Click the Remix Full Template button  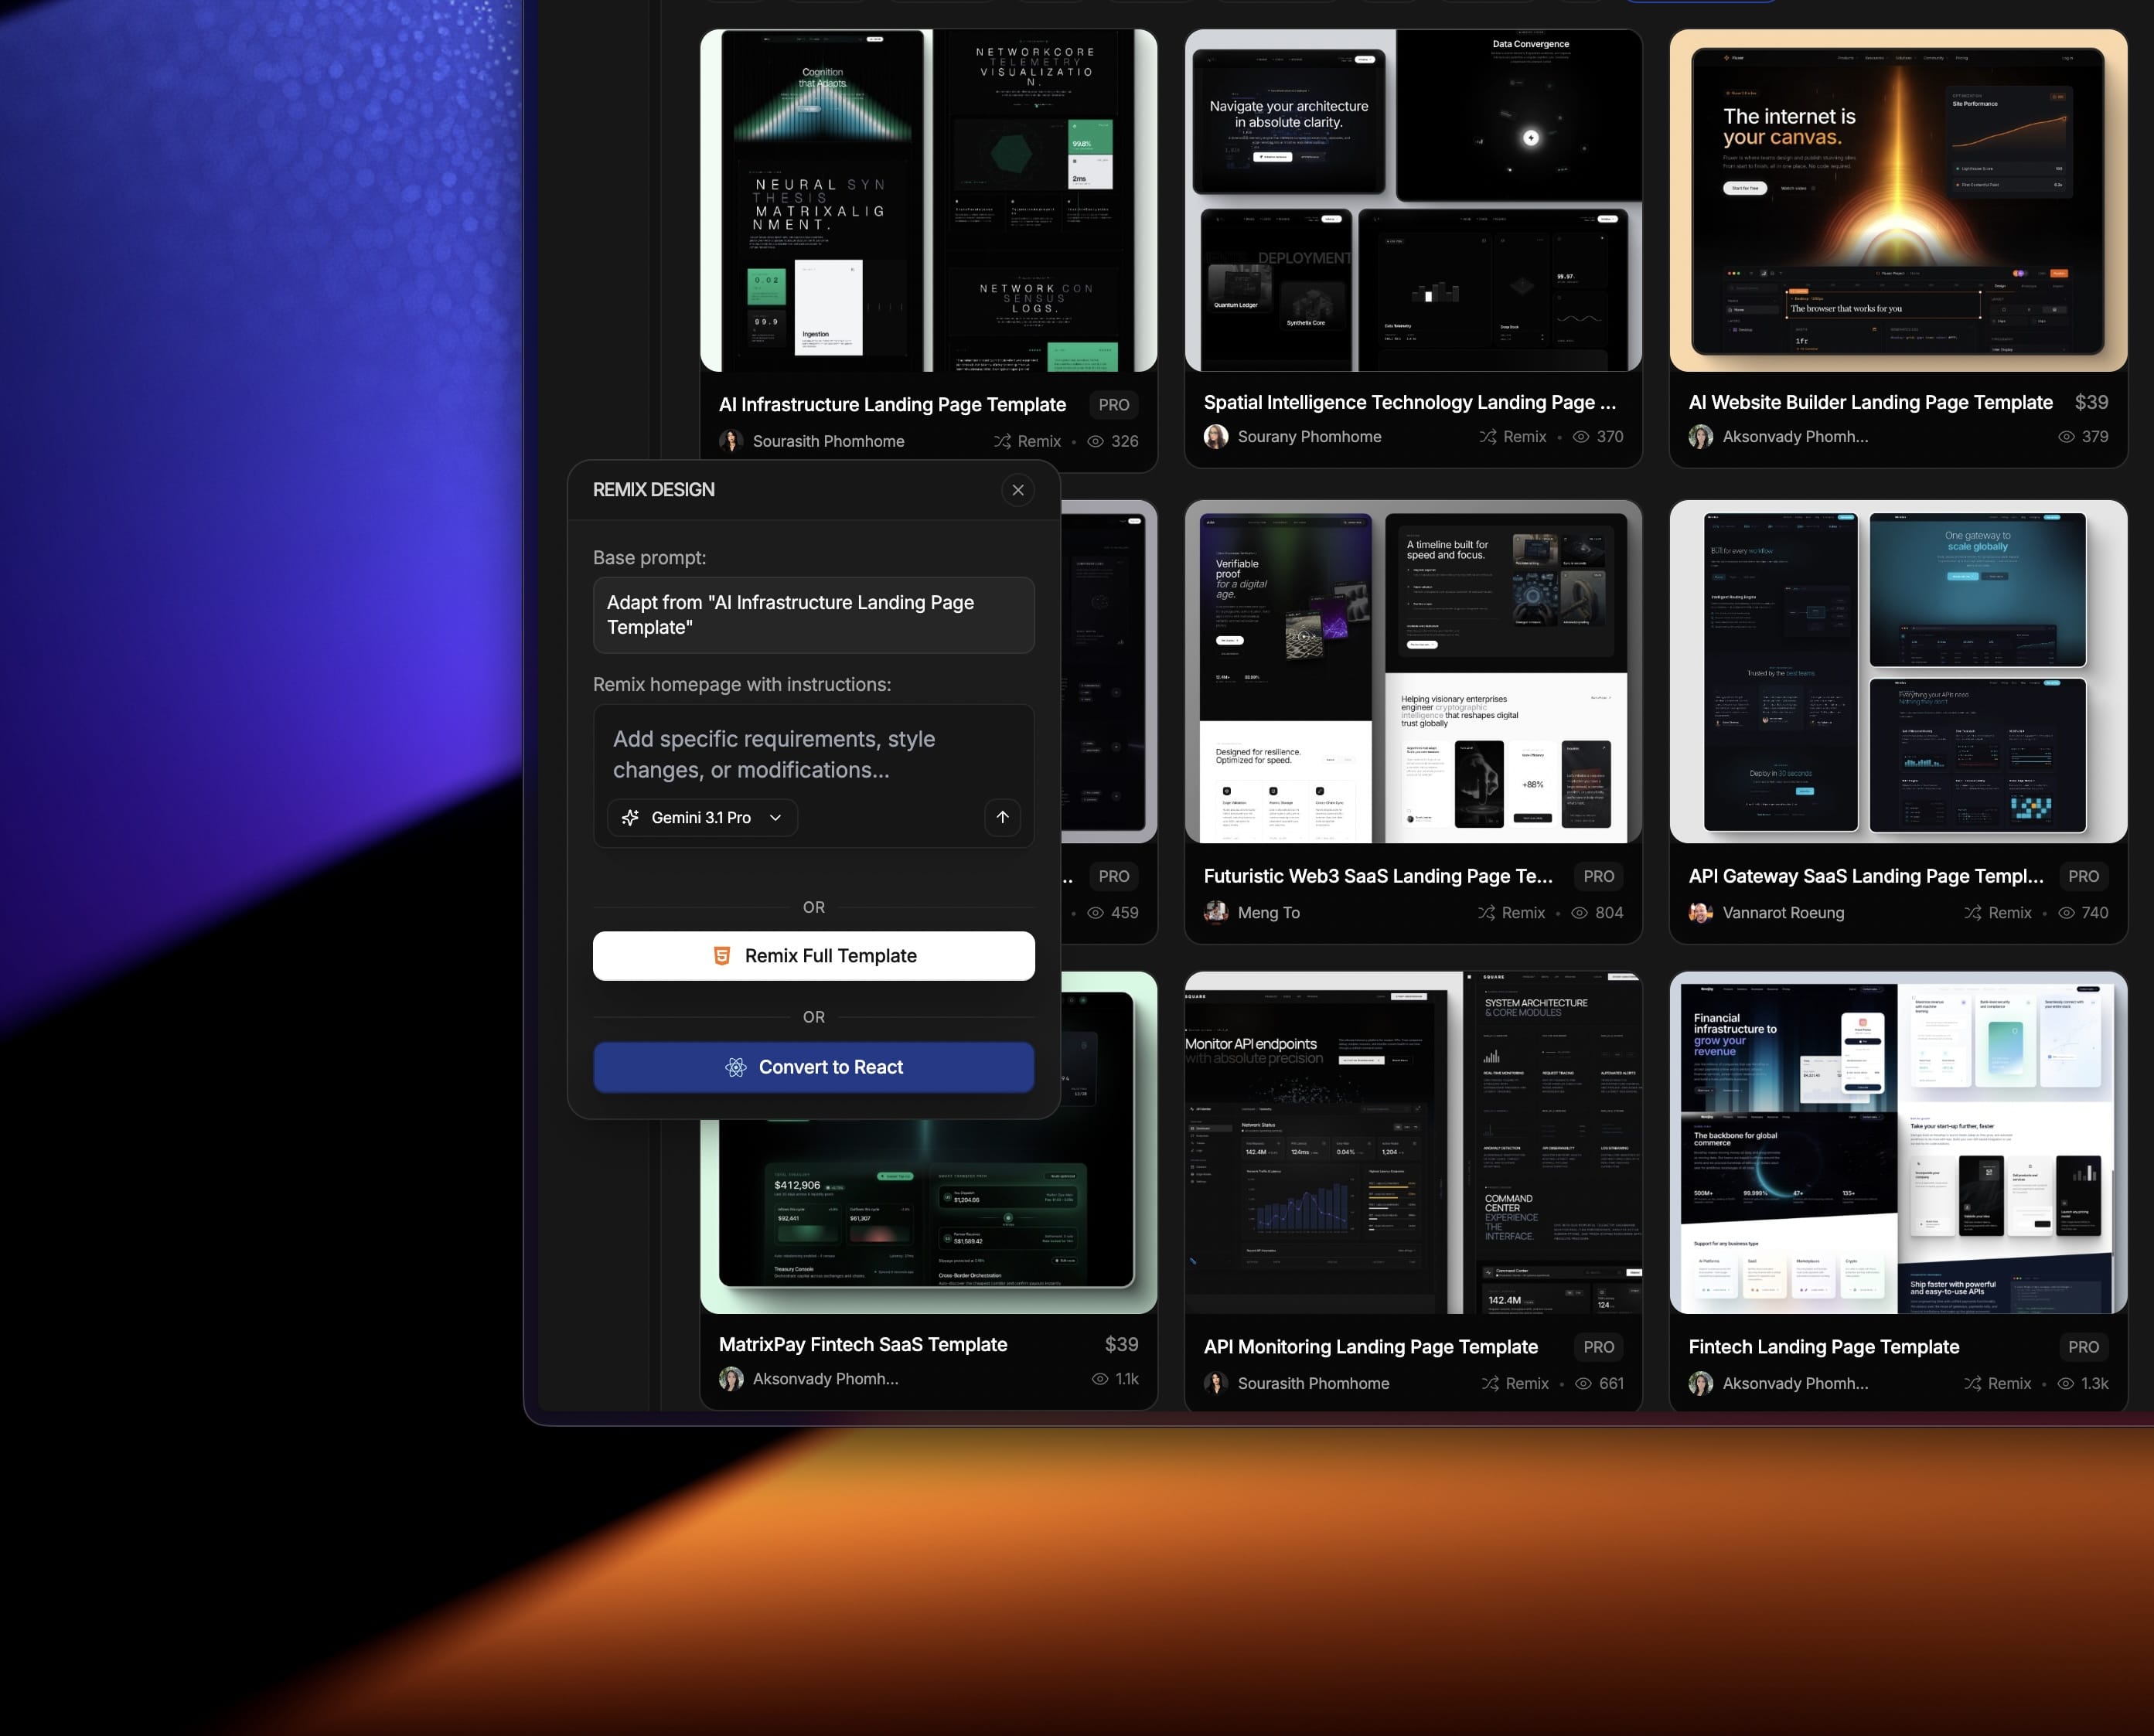pyautogui.click(x=813, y=955)
